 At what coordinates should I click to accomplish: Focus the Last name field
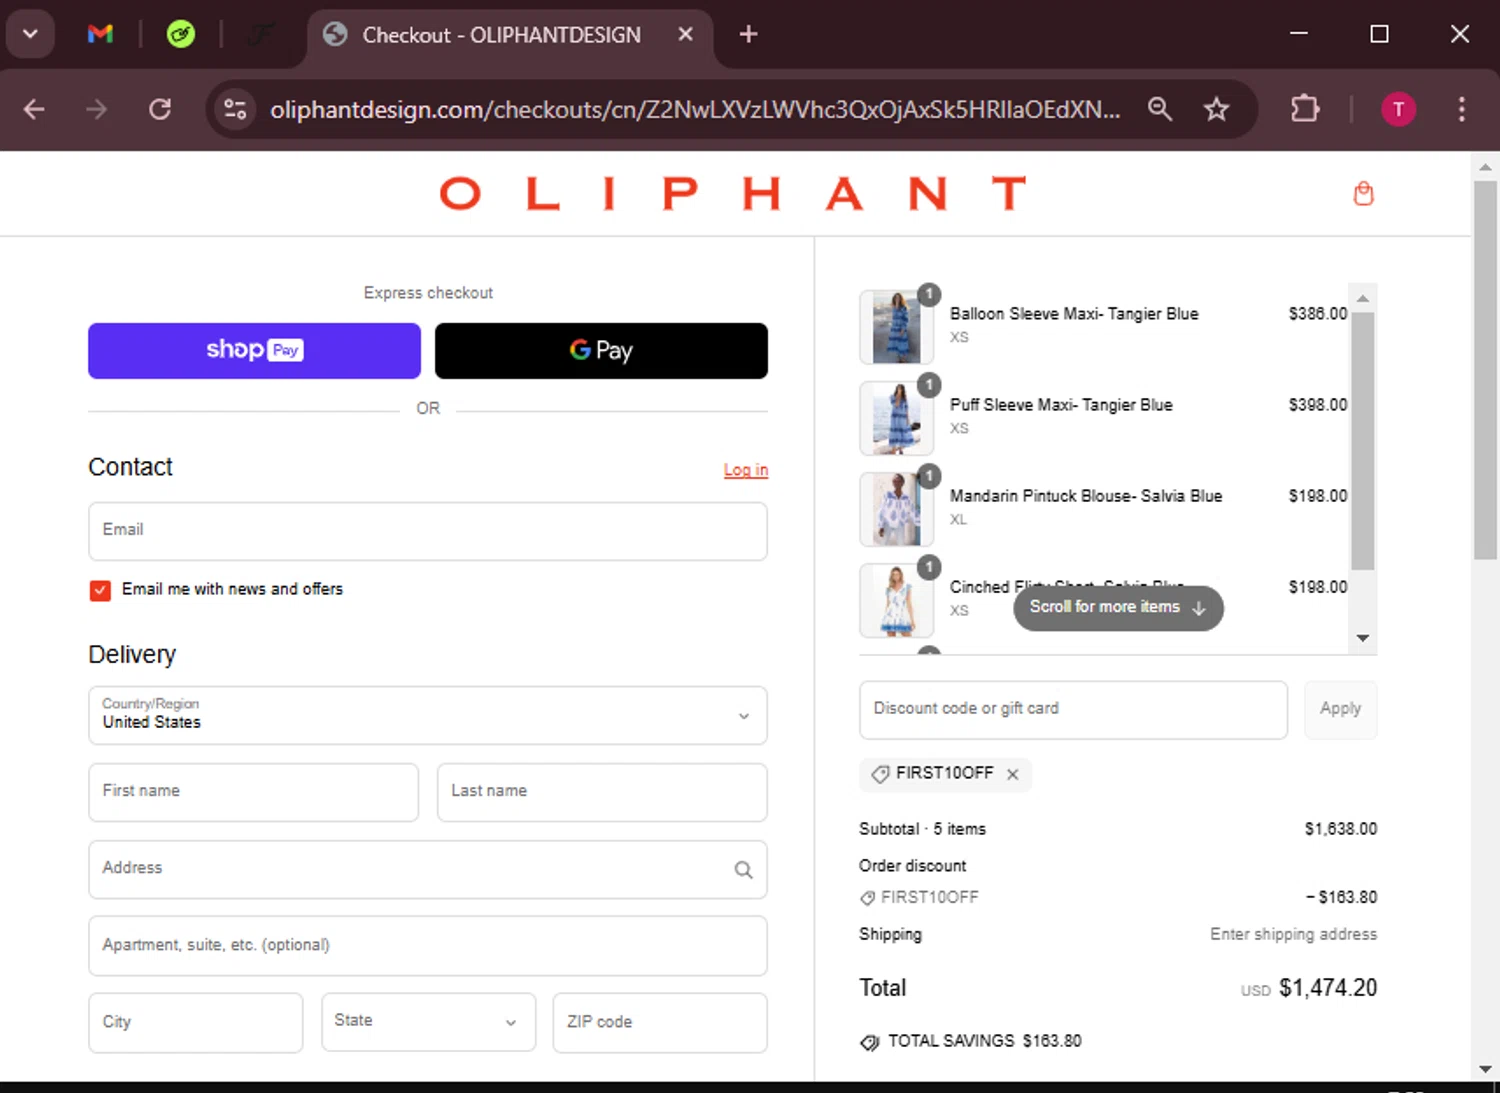point(602,792)
